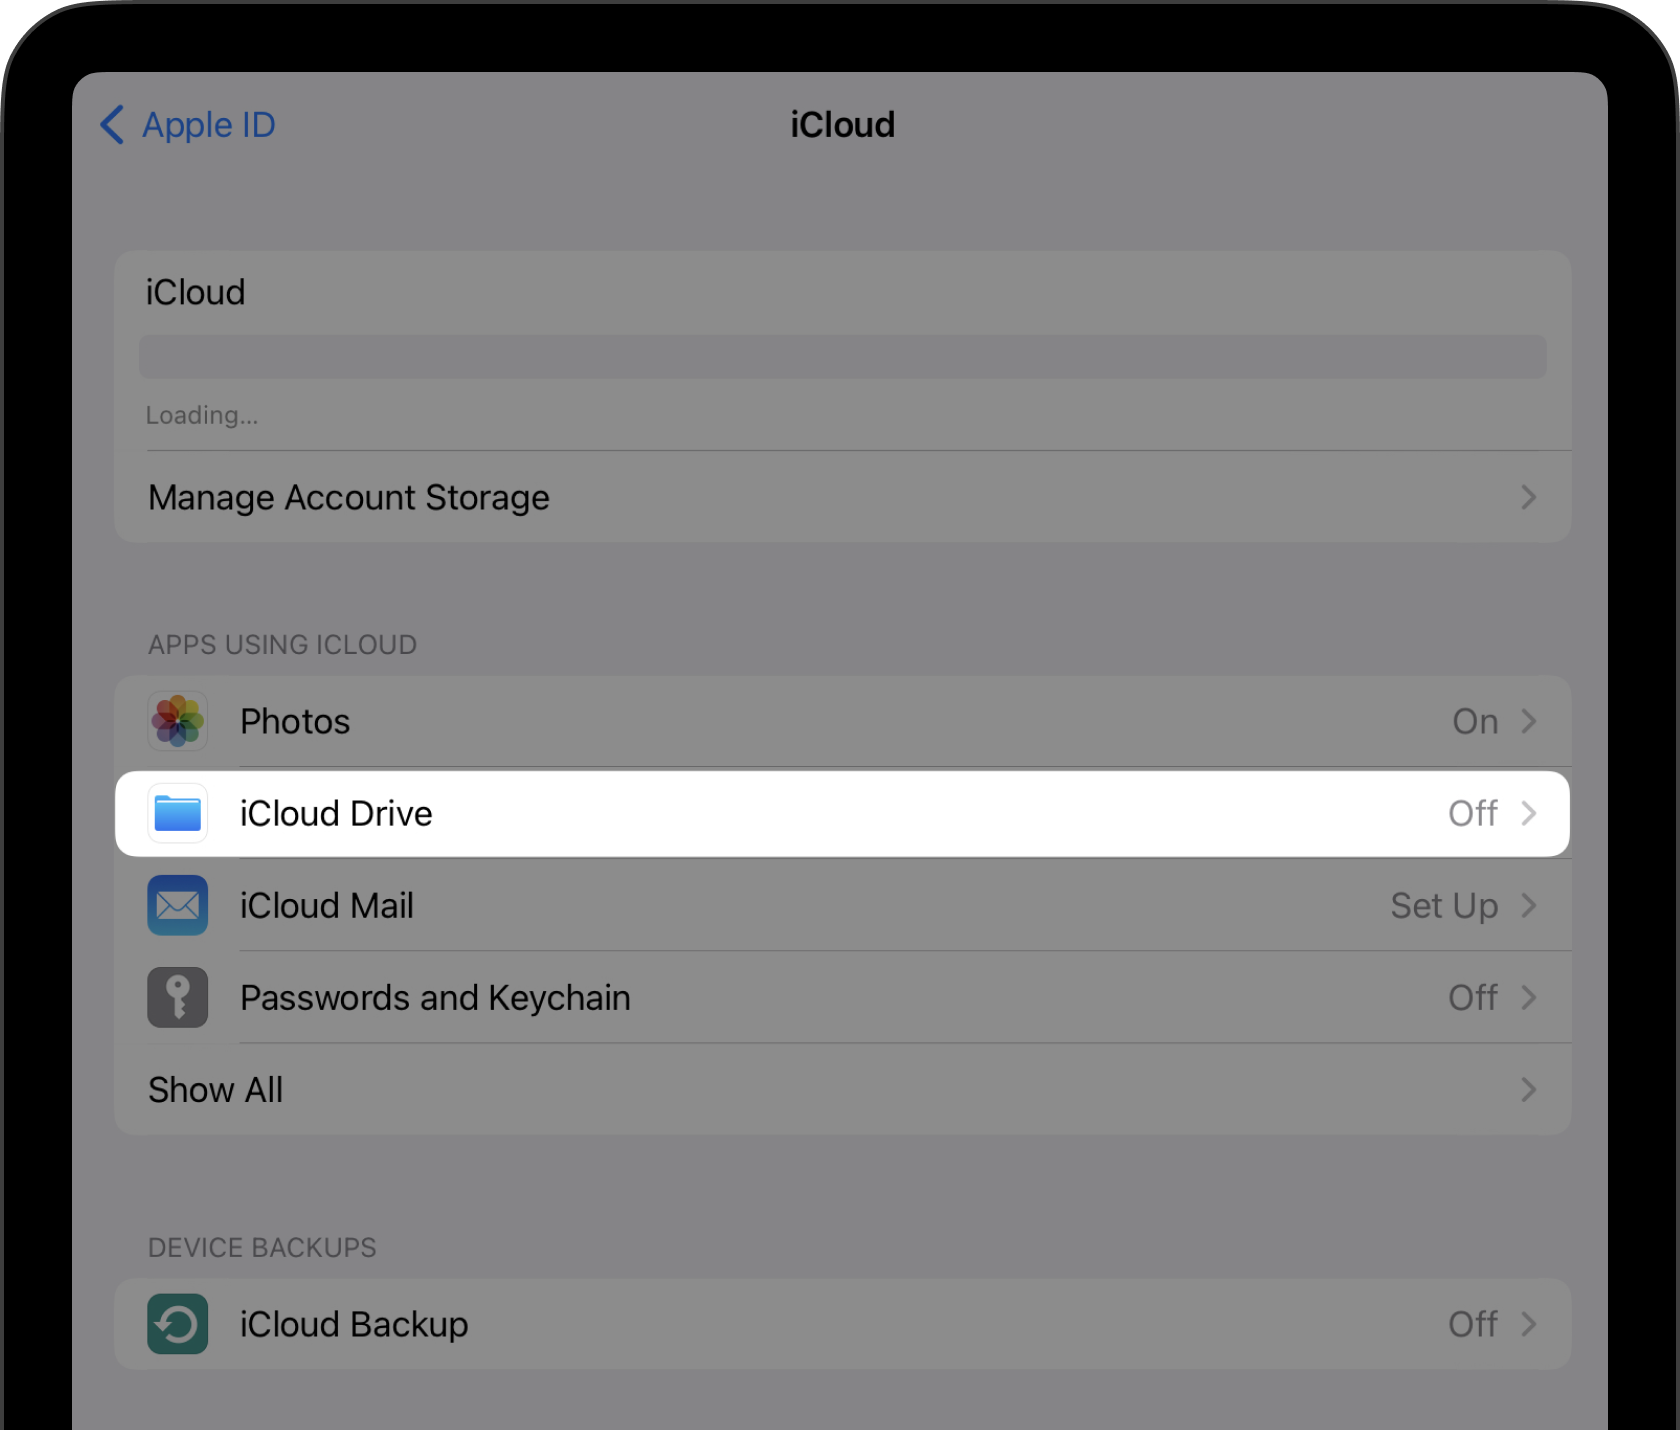
Task: Tap the iCloud Drive folder icon
Action: click(x=178, y=813)
